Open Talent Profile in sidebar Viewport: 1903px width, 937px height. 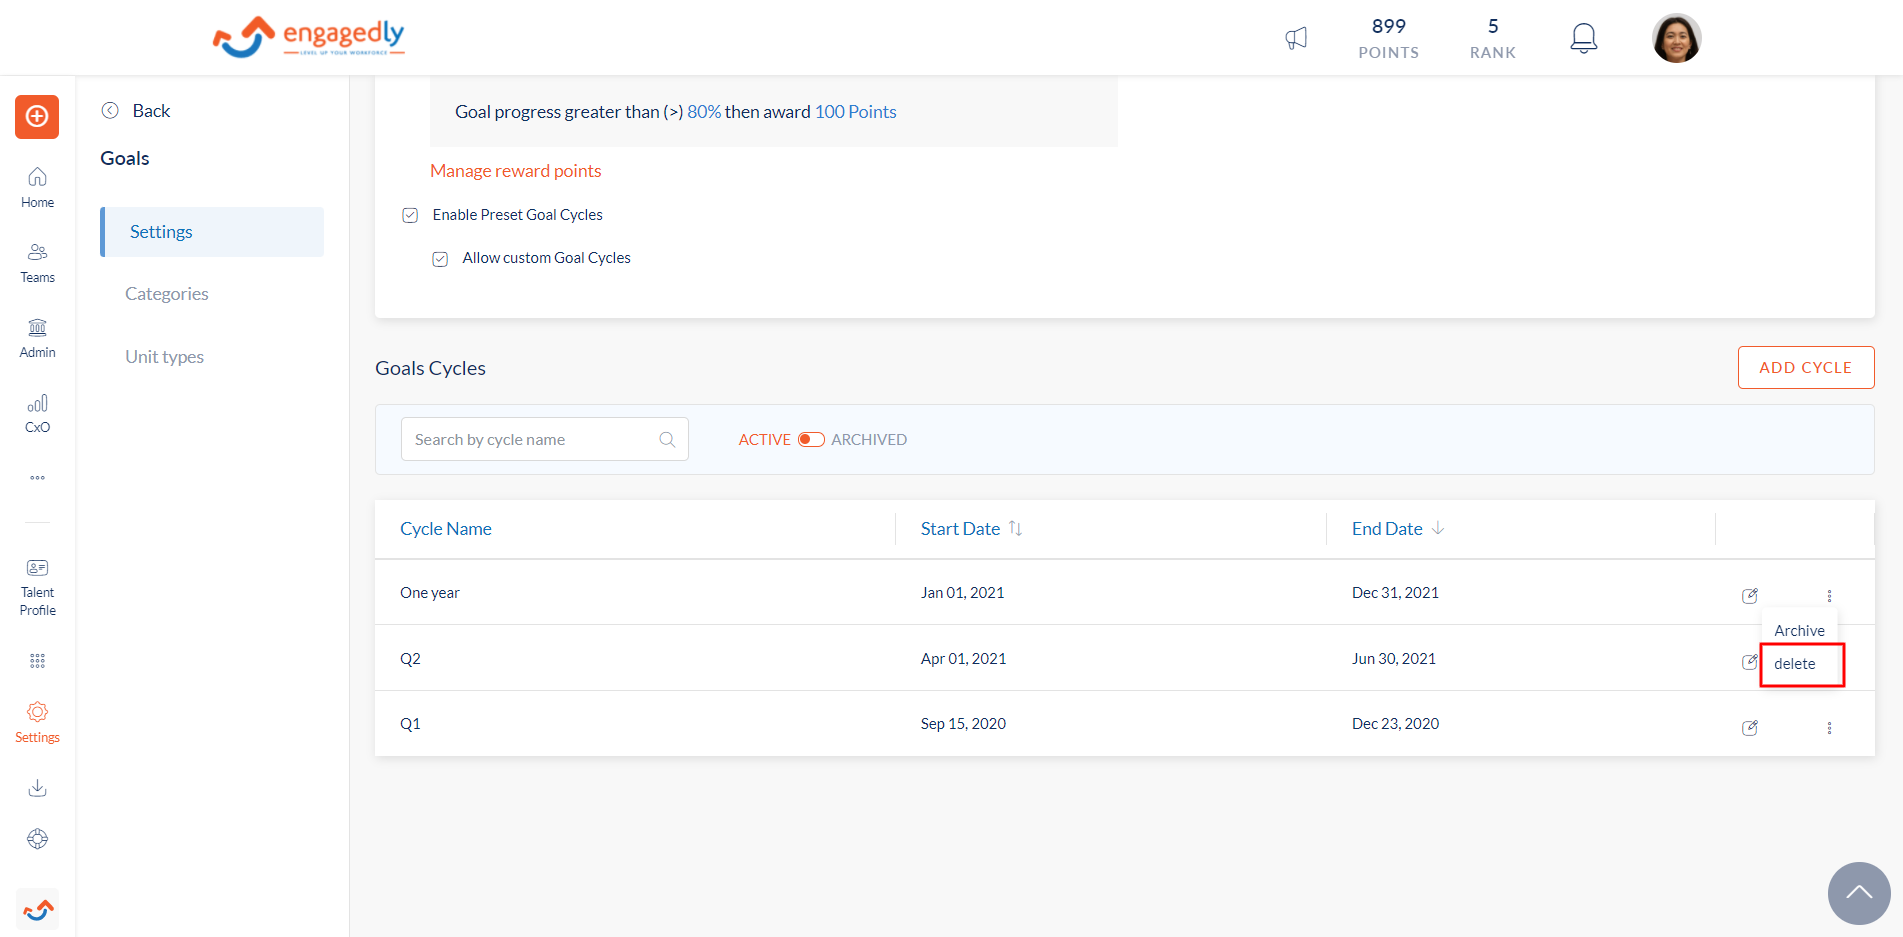(37, 588)
